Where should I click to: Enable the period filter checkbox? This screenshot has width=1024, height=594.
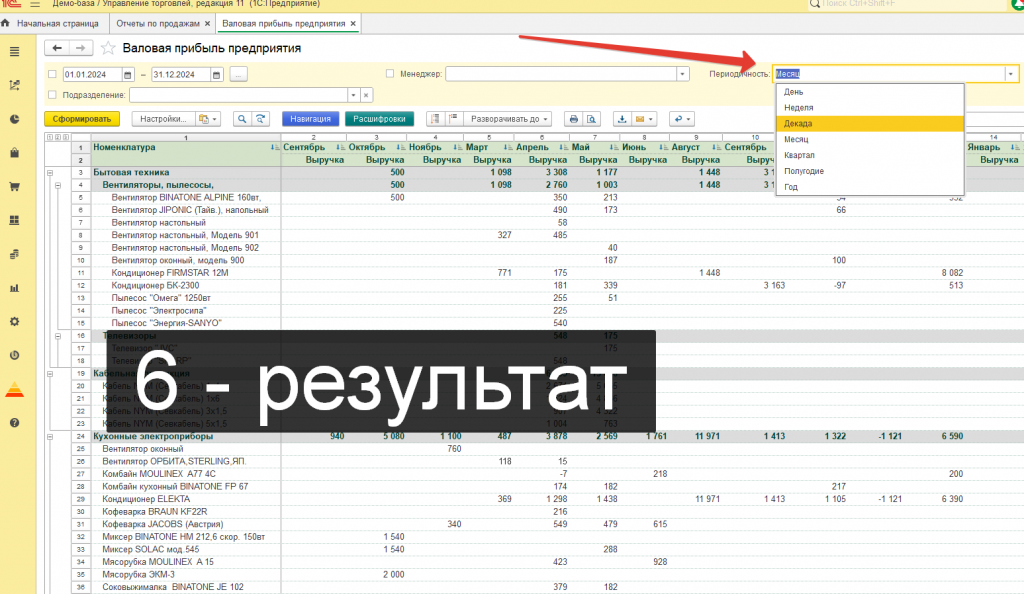[52, 74]
